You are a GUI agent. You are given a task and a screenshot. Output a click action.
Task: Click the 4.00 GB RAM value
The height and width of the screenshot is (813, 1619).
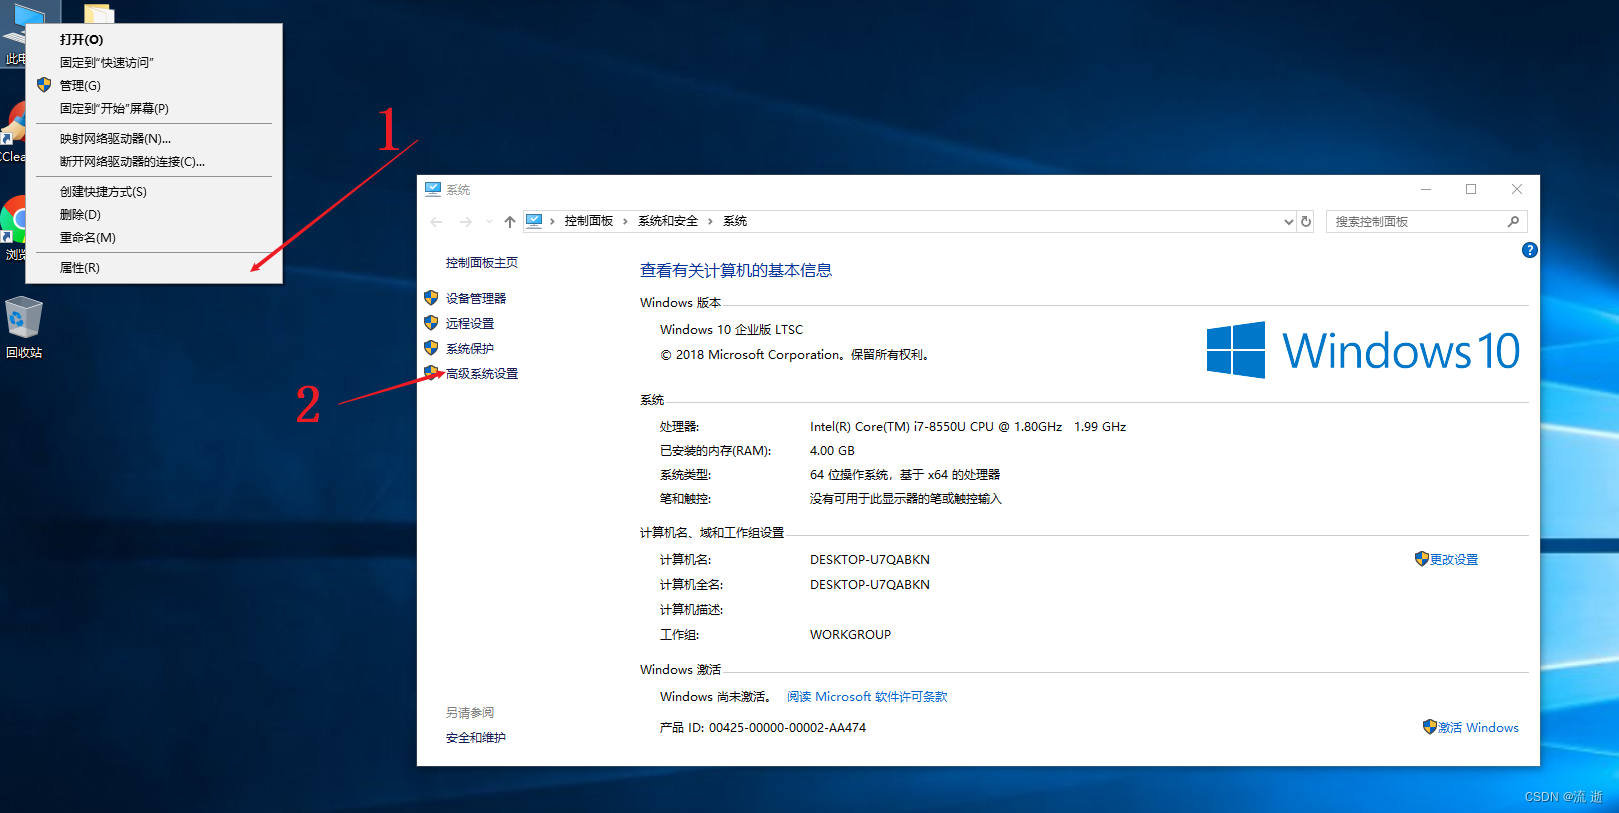832,451
